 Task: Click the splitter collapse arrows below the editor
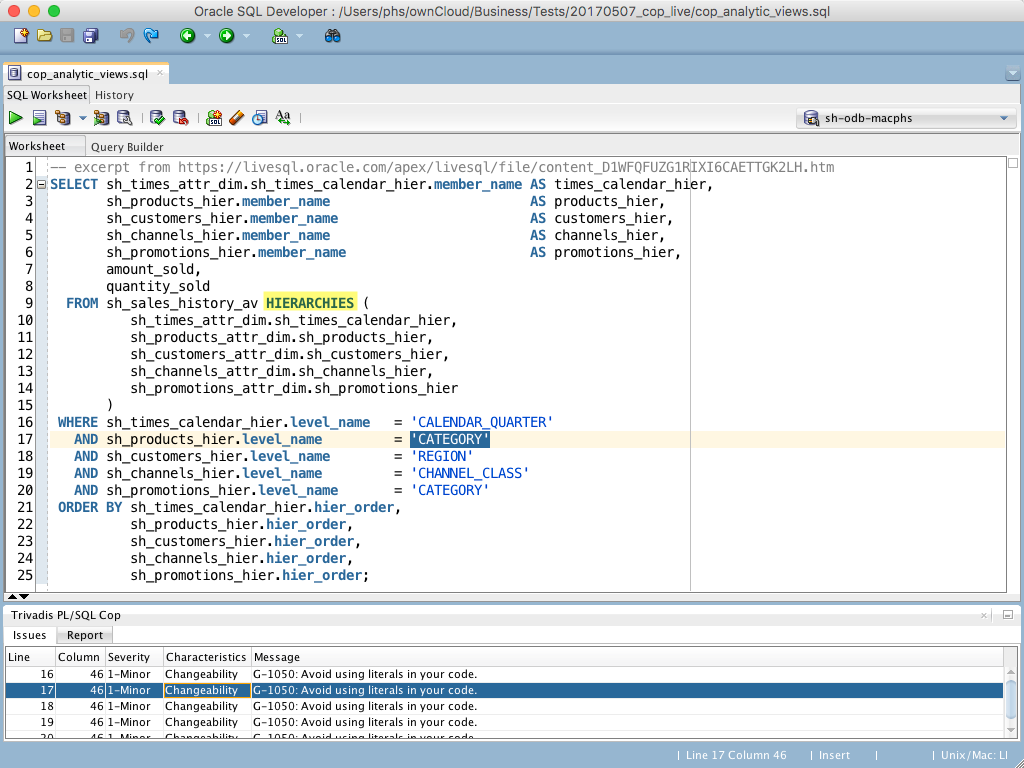pyautogui.click(x=18, y=596)
